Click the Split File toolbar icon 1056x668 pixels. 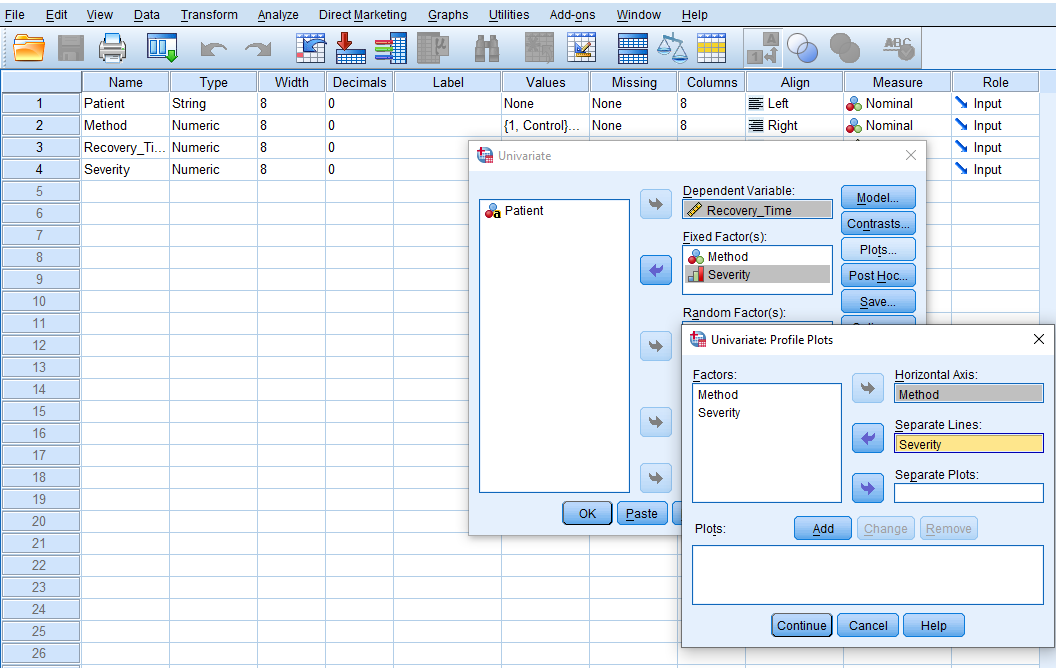tap(632, 48)
